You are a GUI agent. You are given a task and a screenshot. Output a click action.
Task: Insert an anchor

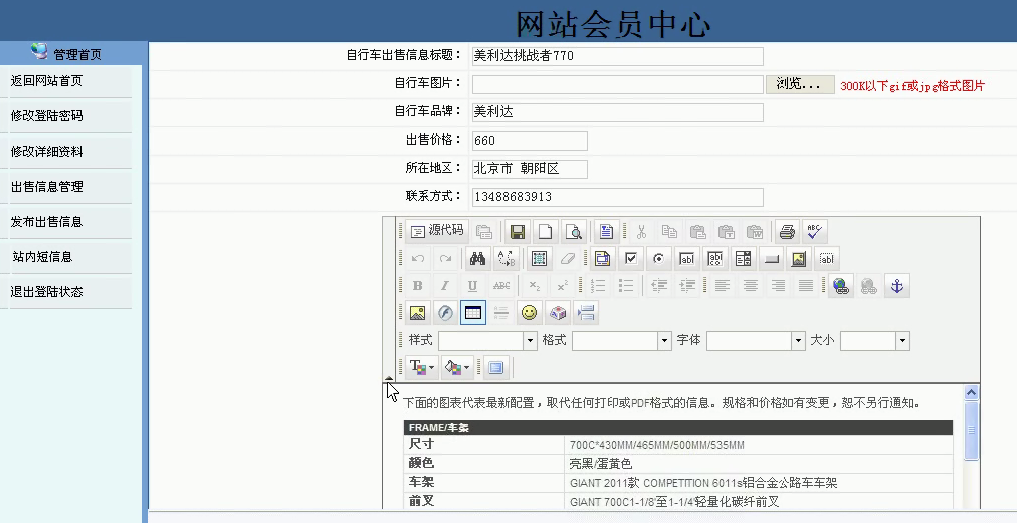(897, 286)
